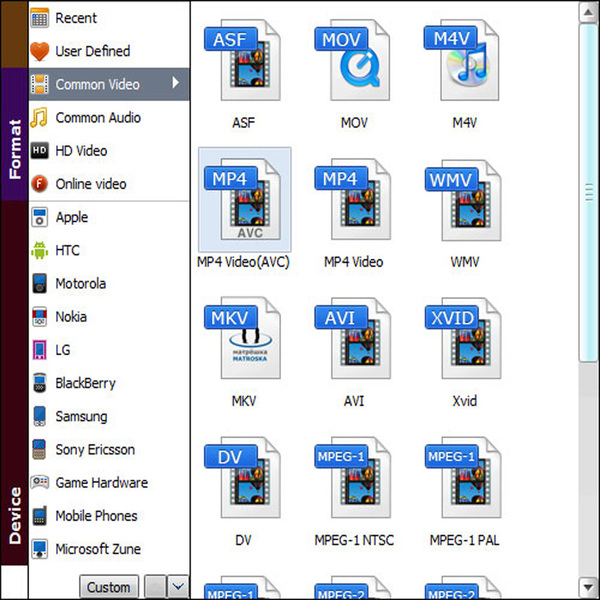Image resolution: width=600 pixels, height=600 pixels.
Task: Click the Sony Ericsson phone icon
Action: [39, 449]
